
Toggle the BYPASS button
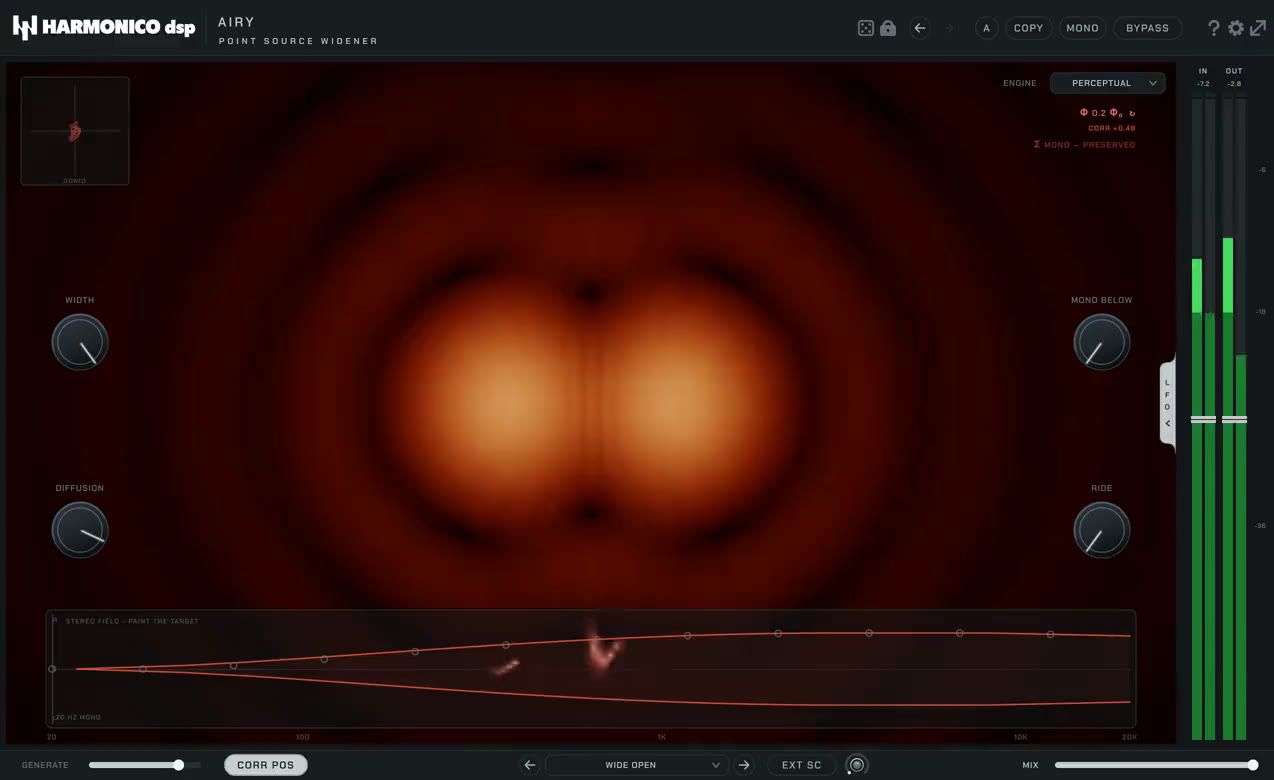coord(1147,28)
